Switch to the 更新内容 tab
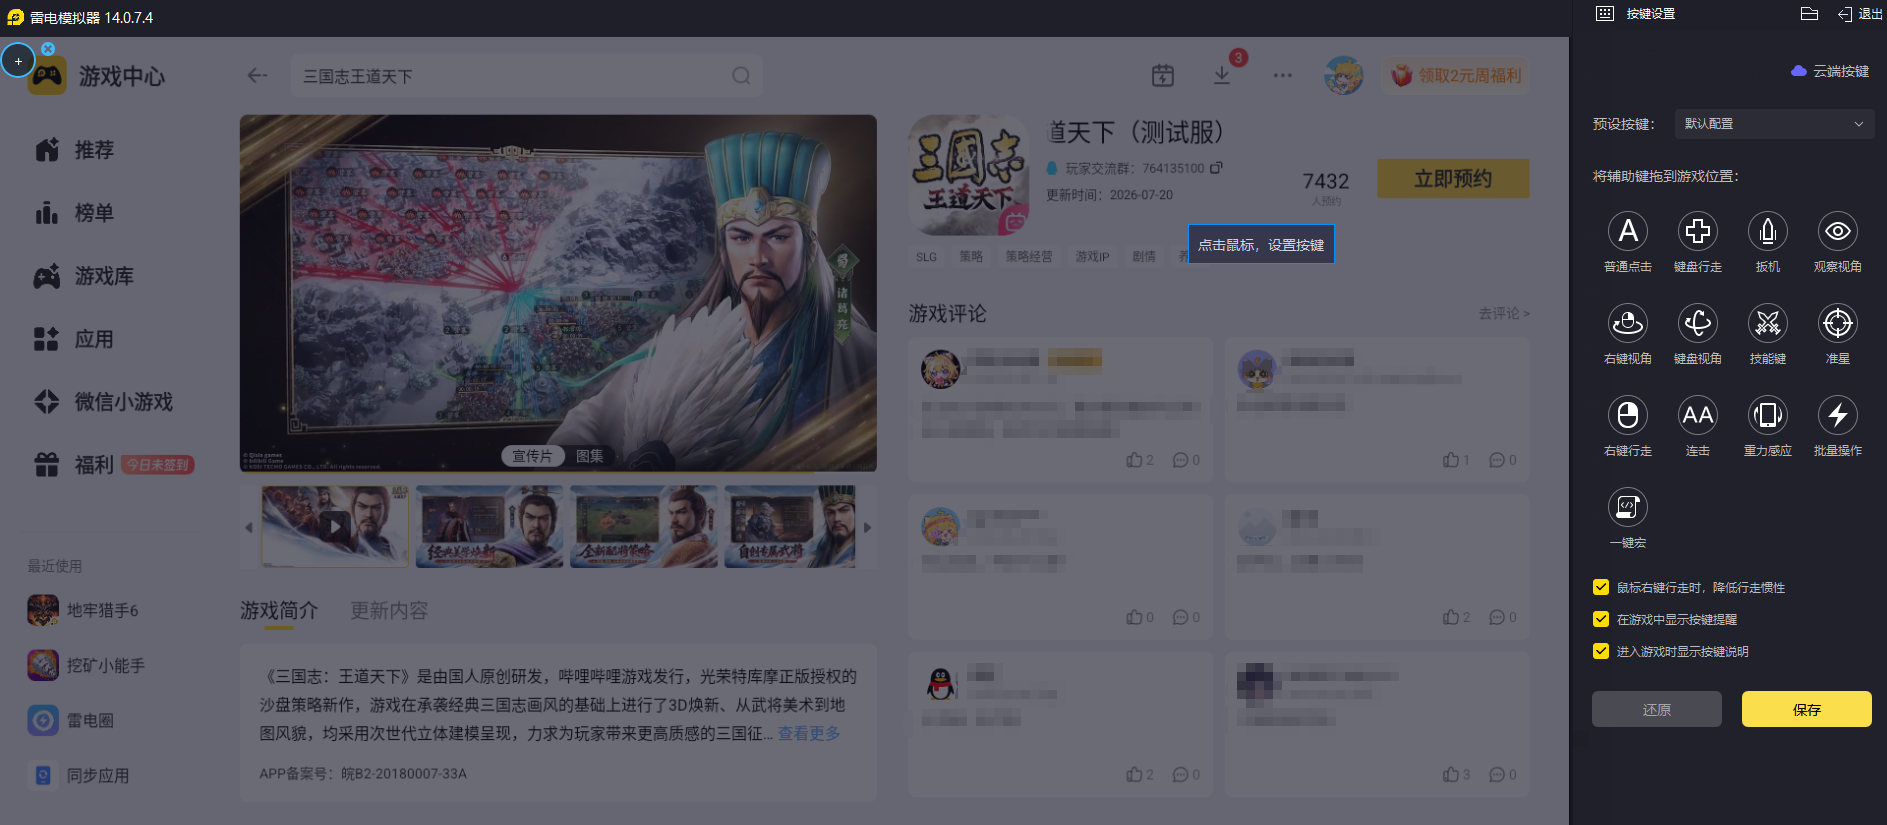 click(389, 611)
